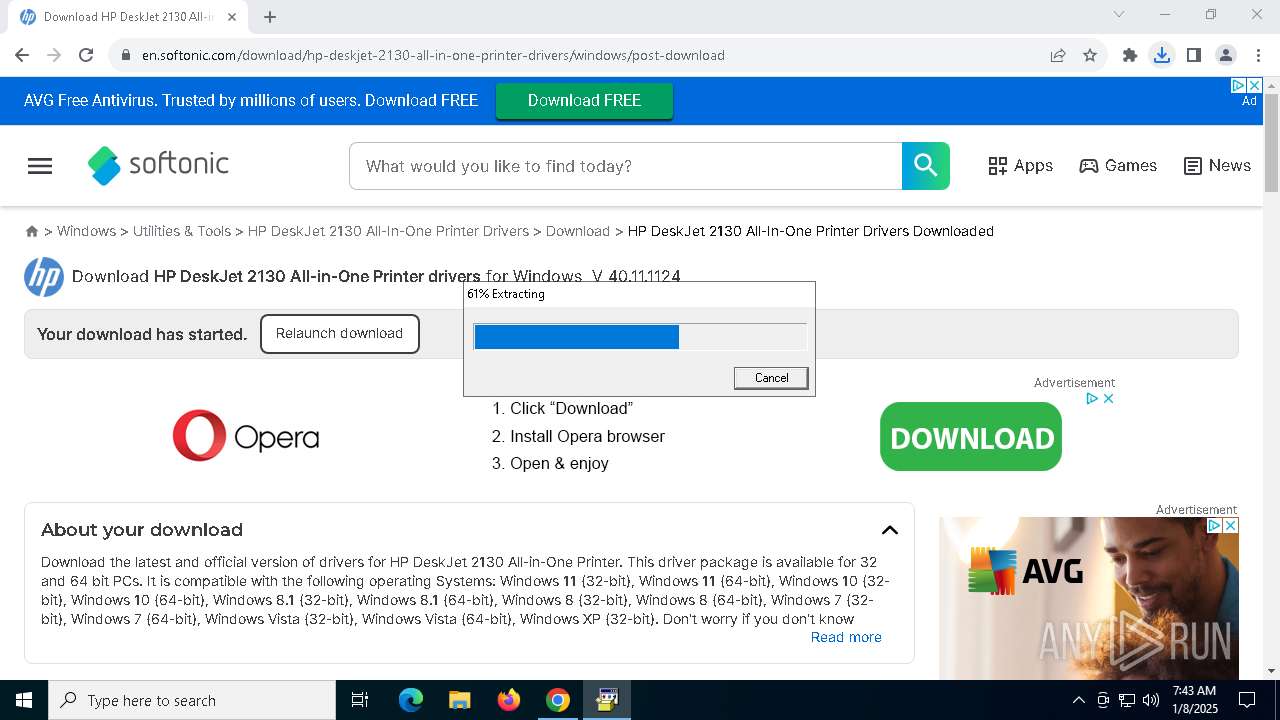Share this page icon in address bar

(x=1058, y=55)
